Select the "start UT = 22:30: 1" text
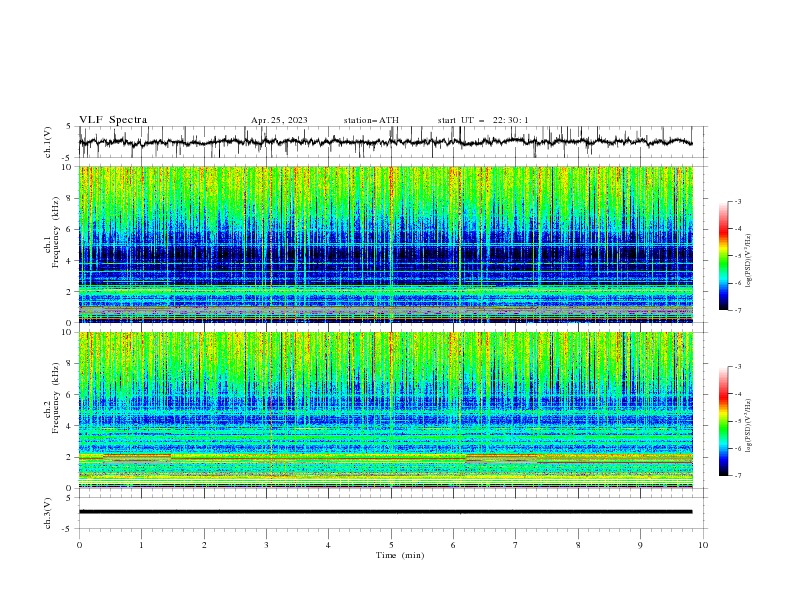Screen dimensions: 792x612 tap(483, 120)
